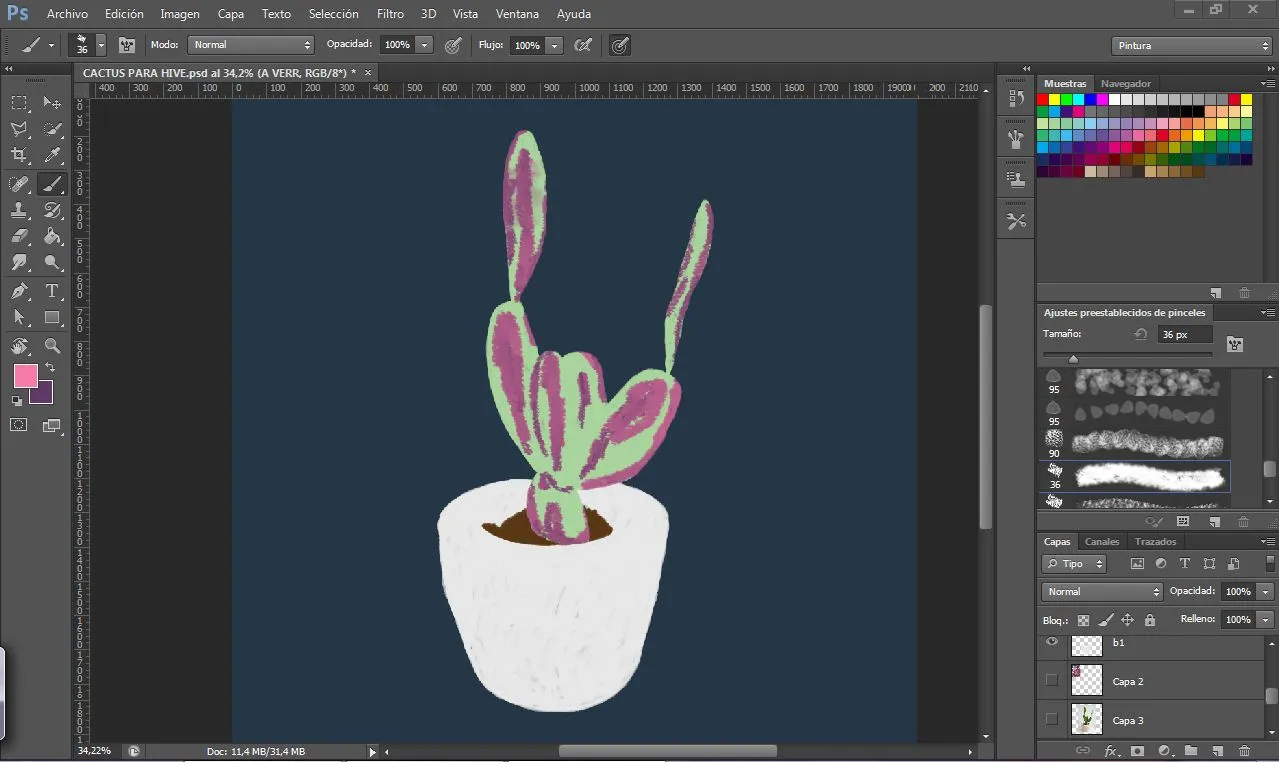Open the Archivo menu
Image resolution: width=1279 pixels, height=762 pixels.
tap(67, 14)
